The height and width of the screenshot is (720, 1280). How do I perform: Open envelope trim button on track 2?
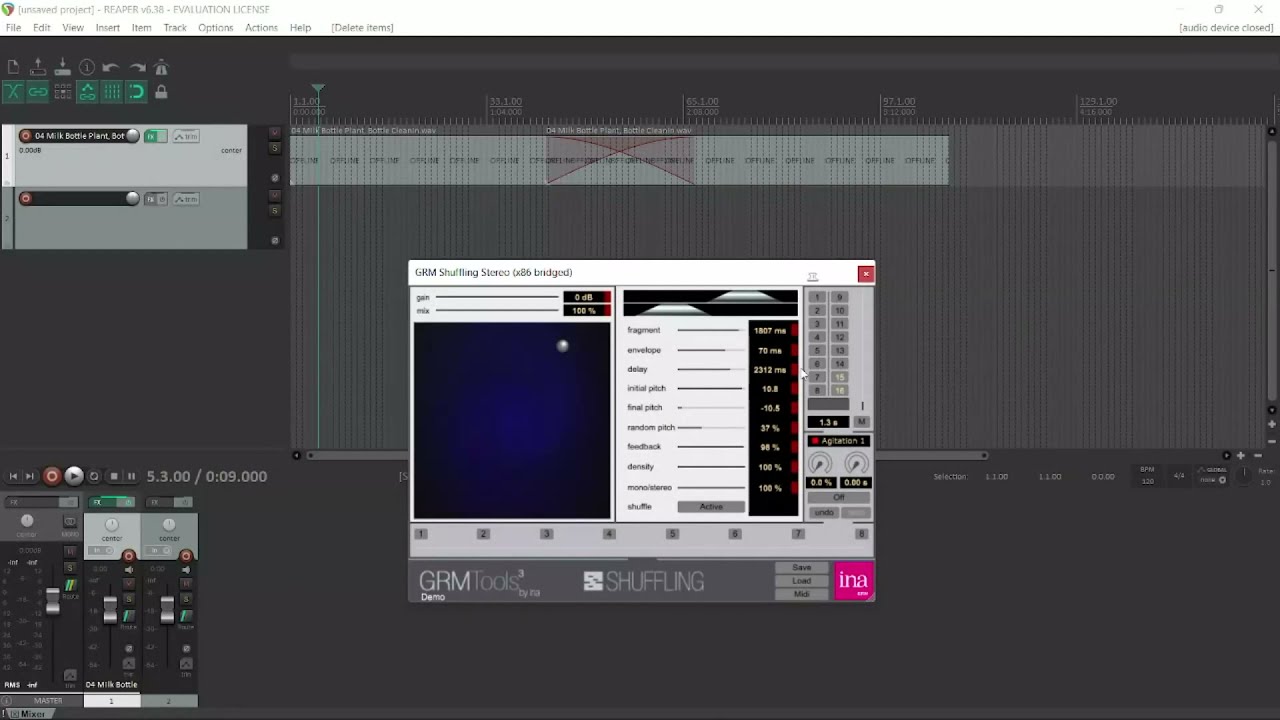pos(186,199)
